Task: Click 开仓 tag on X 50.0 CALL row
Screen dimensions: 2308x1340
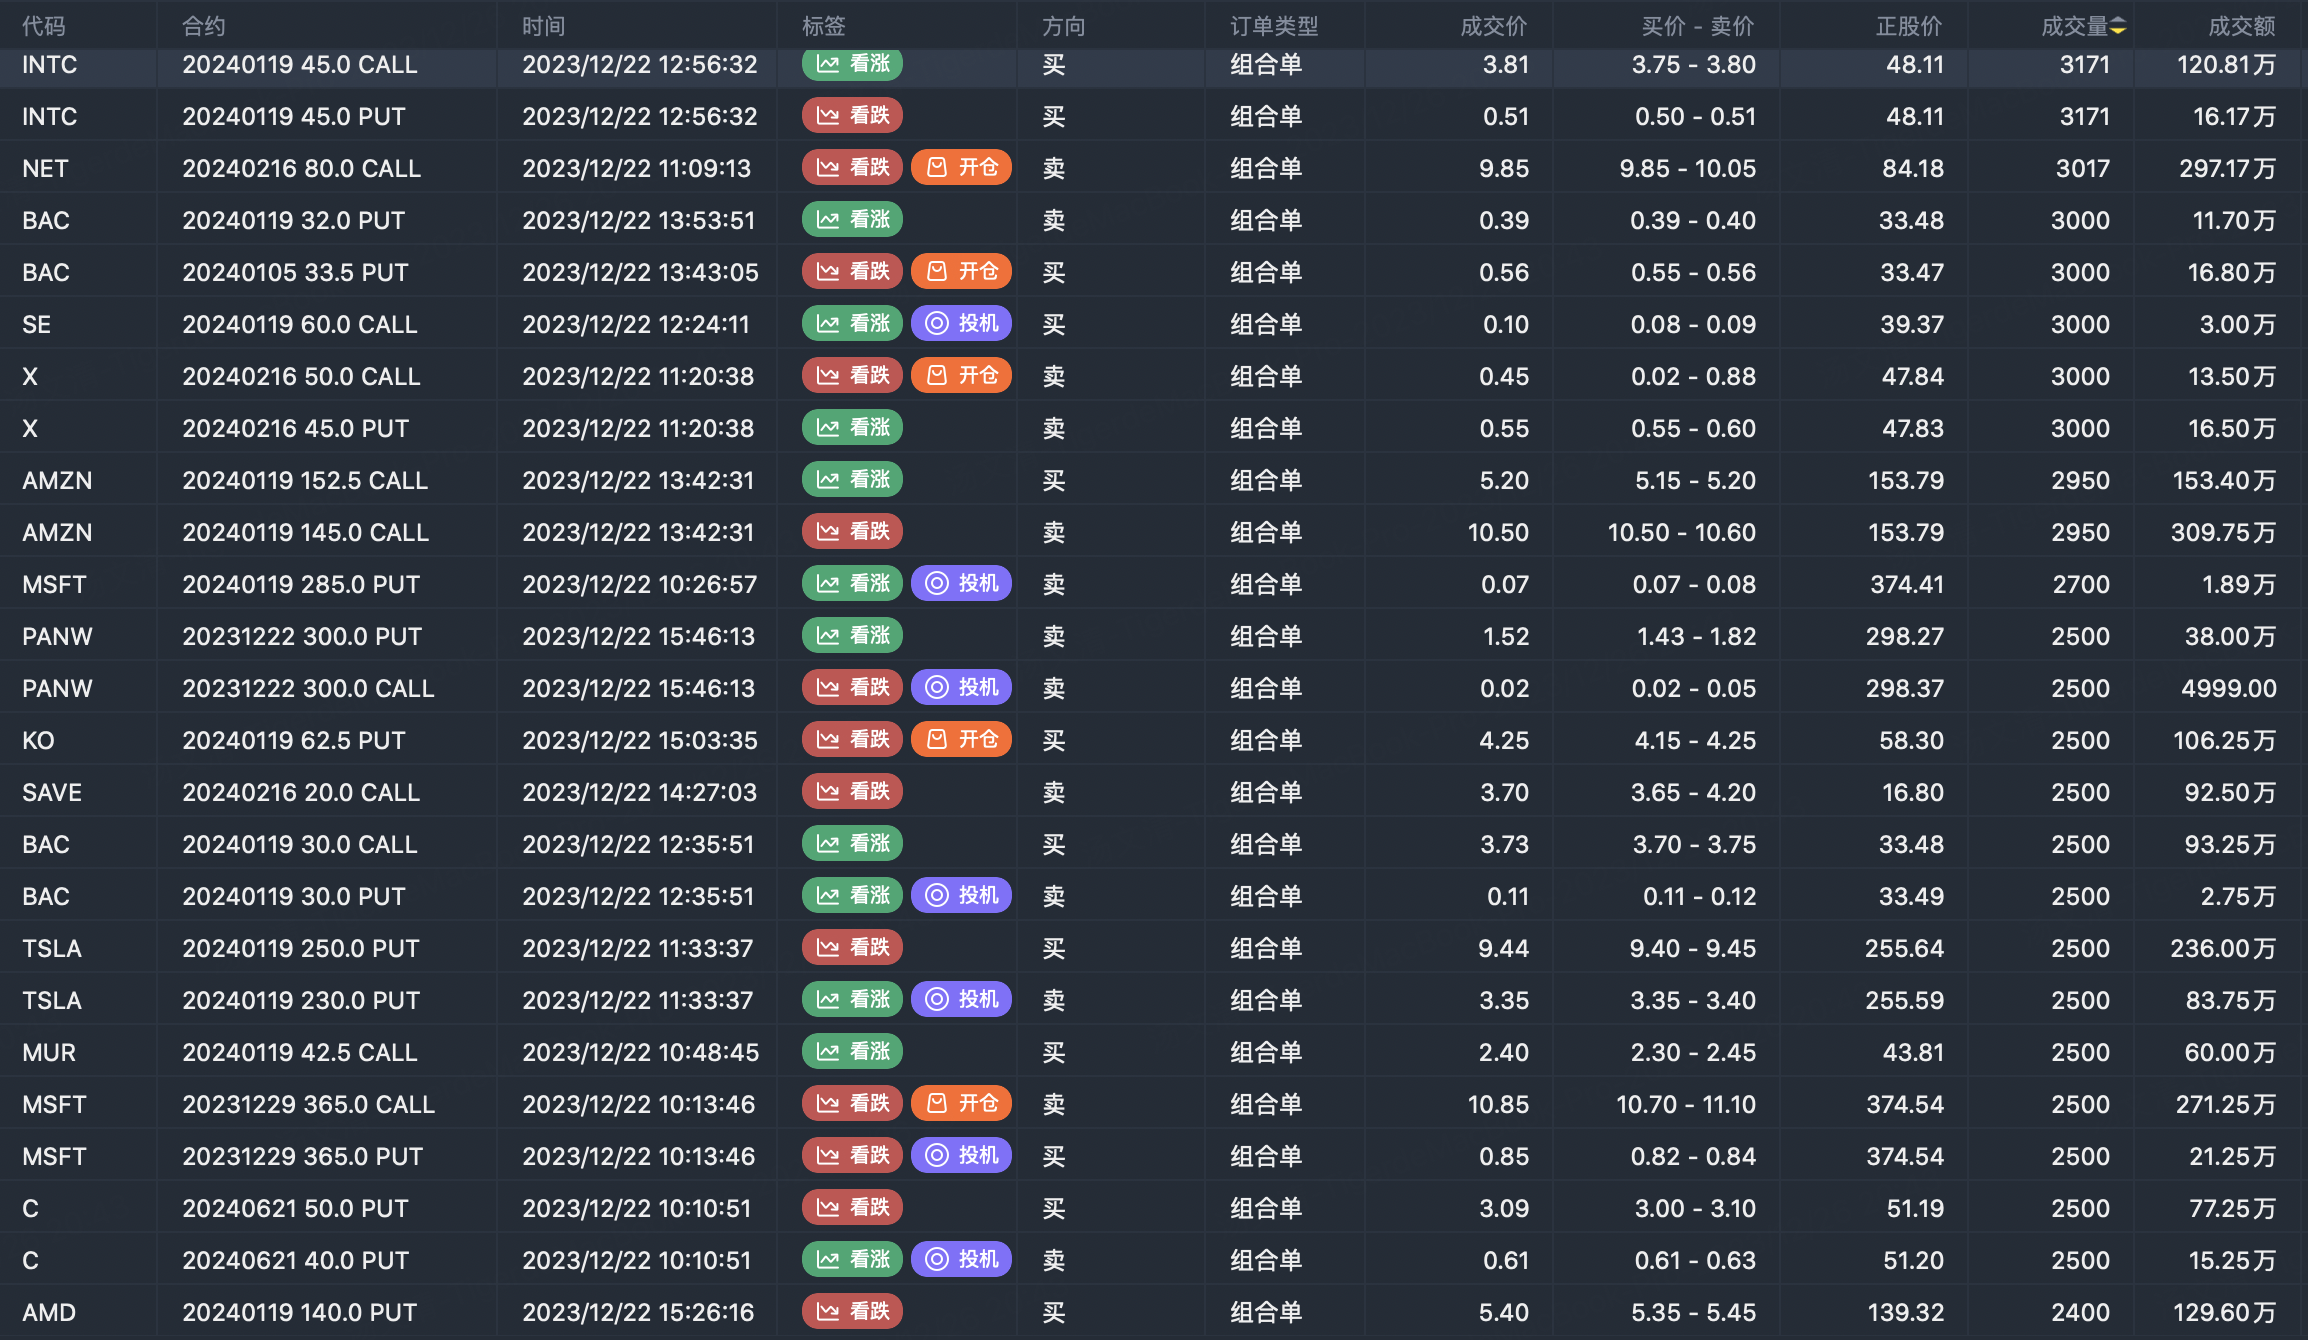Action: [961, 376]
